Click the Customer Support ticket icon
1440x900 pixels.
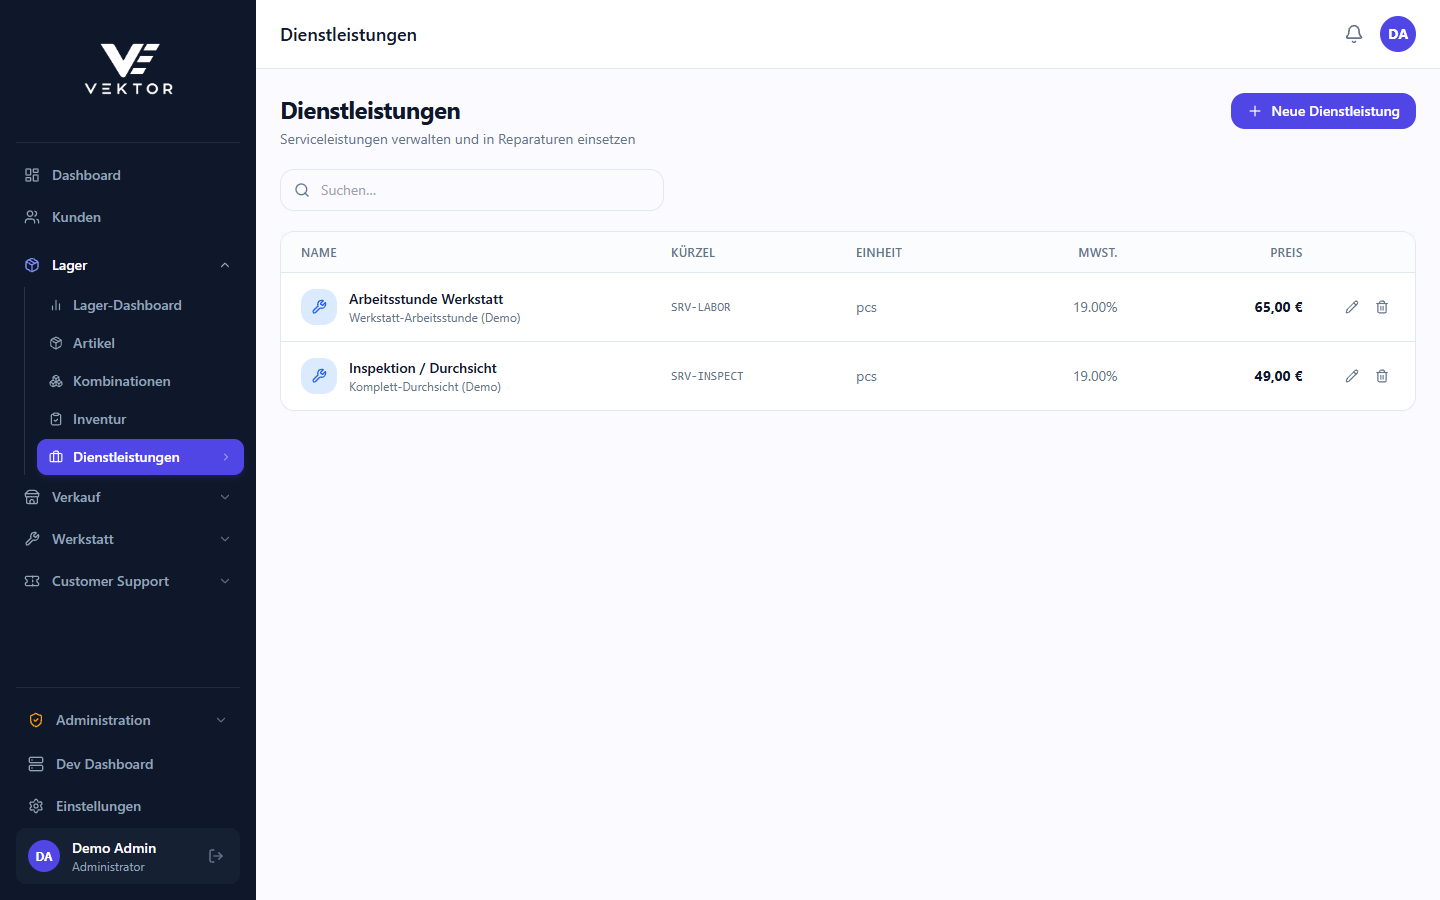pos(32,581)
